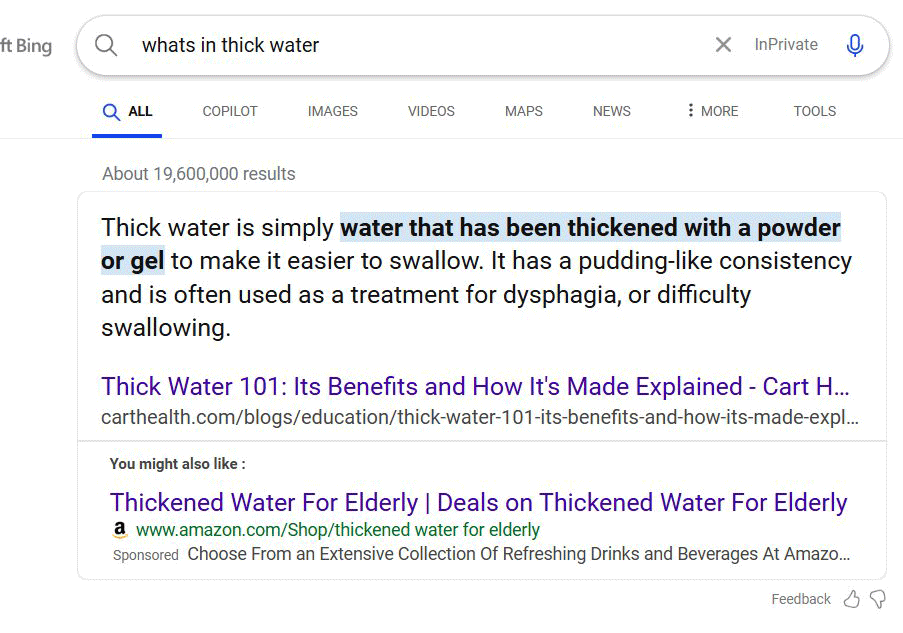
Task: Clear the search query with X icon
Action: [x=723, y=44]
